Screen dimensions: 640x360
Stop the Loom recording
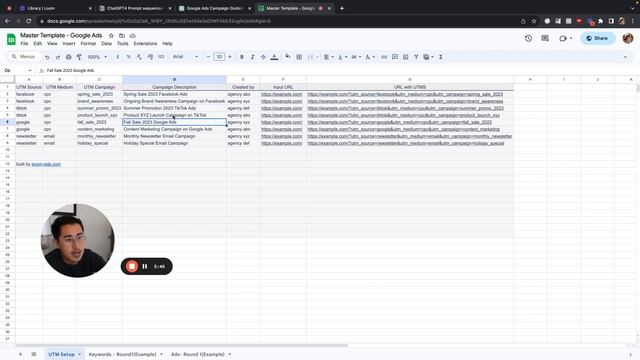coord(132,267)
